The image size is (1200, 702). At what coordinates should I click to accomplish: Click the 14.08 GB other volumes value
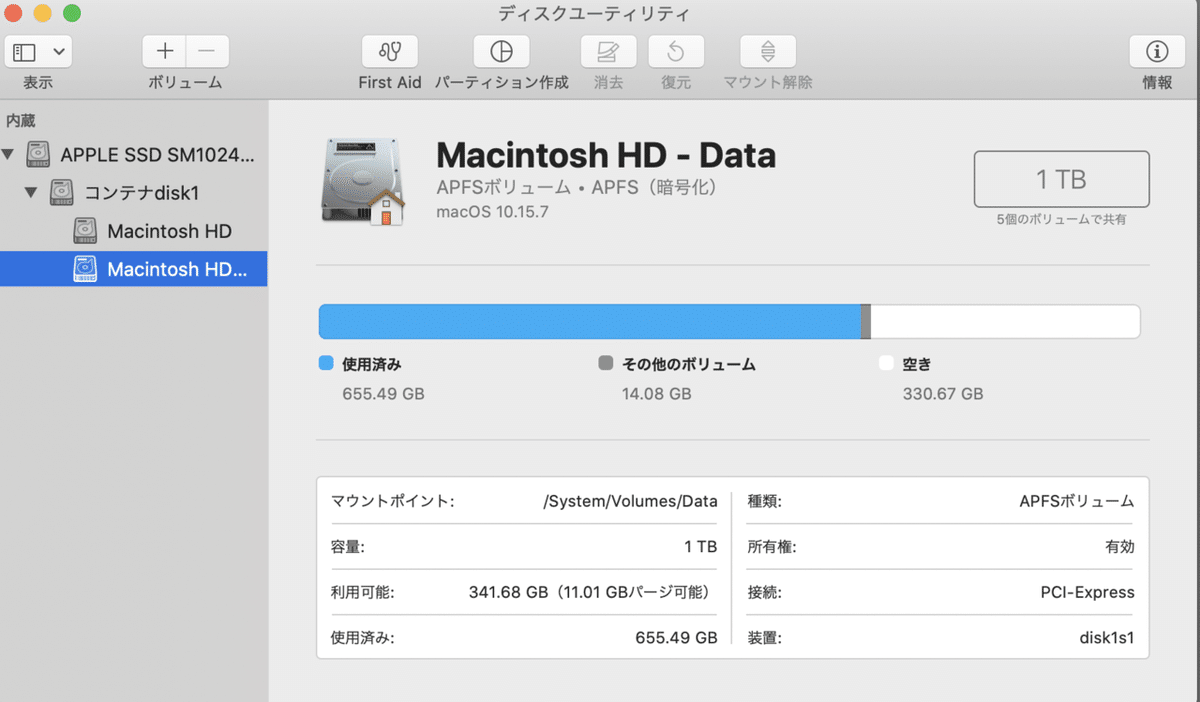(656, 394)
